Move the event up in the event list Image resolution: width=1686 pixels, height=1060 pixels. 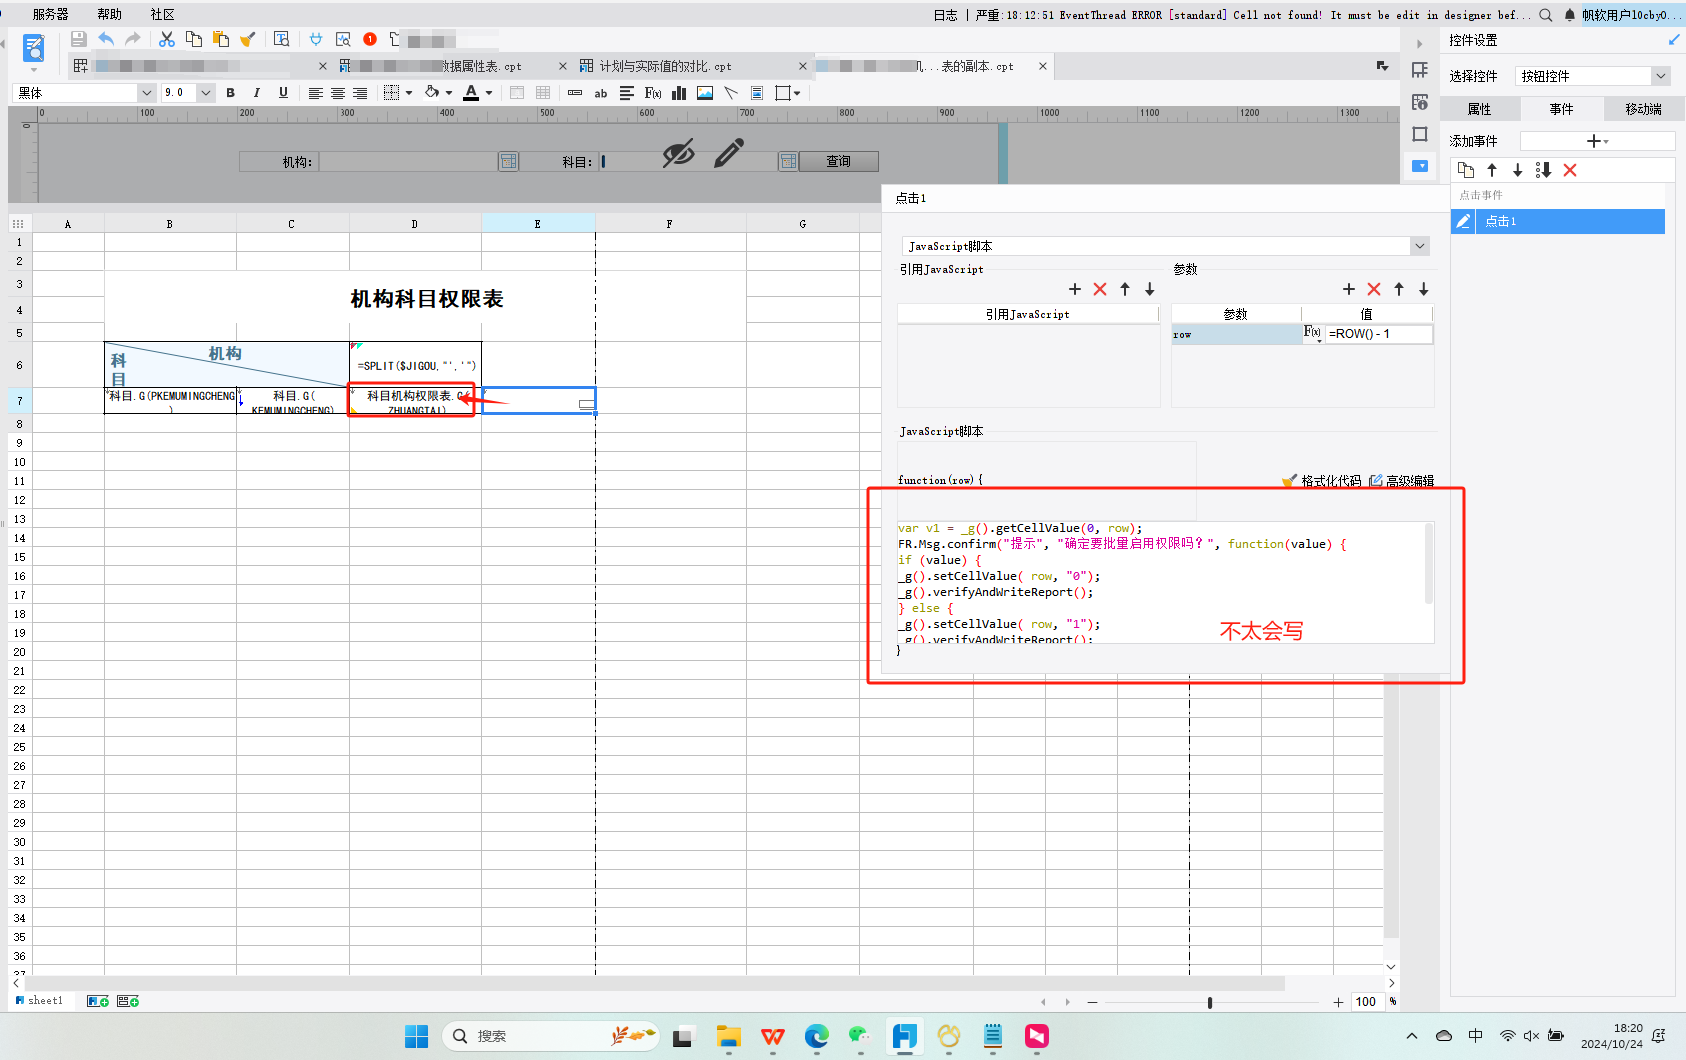tap(1492, 170)
